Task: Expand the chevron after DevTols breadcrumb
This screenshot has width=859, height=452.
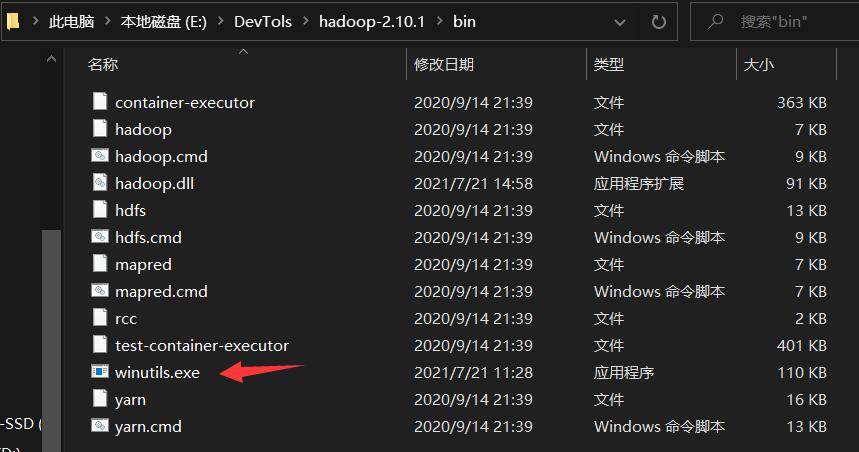Action: [304, 21]
